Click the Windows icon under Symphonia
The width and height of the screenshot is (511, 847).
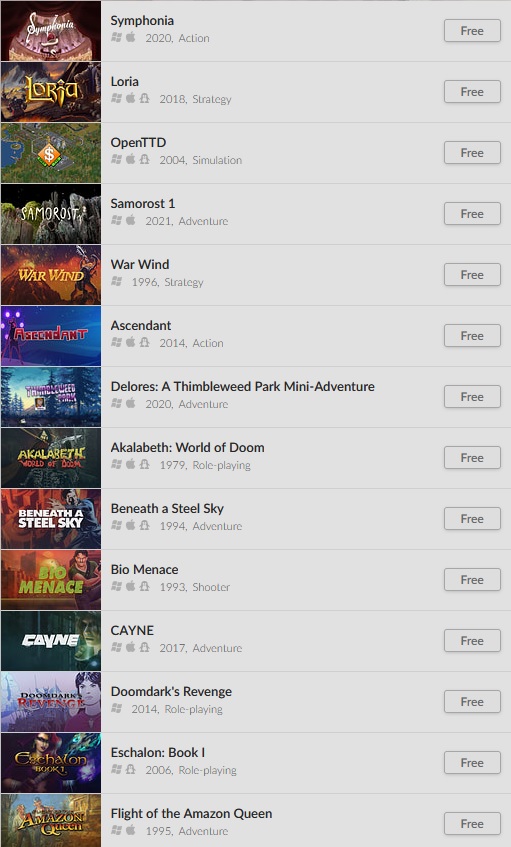pyautogui.click(x=116, y=37)
